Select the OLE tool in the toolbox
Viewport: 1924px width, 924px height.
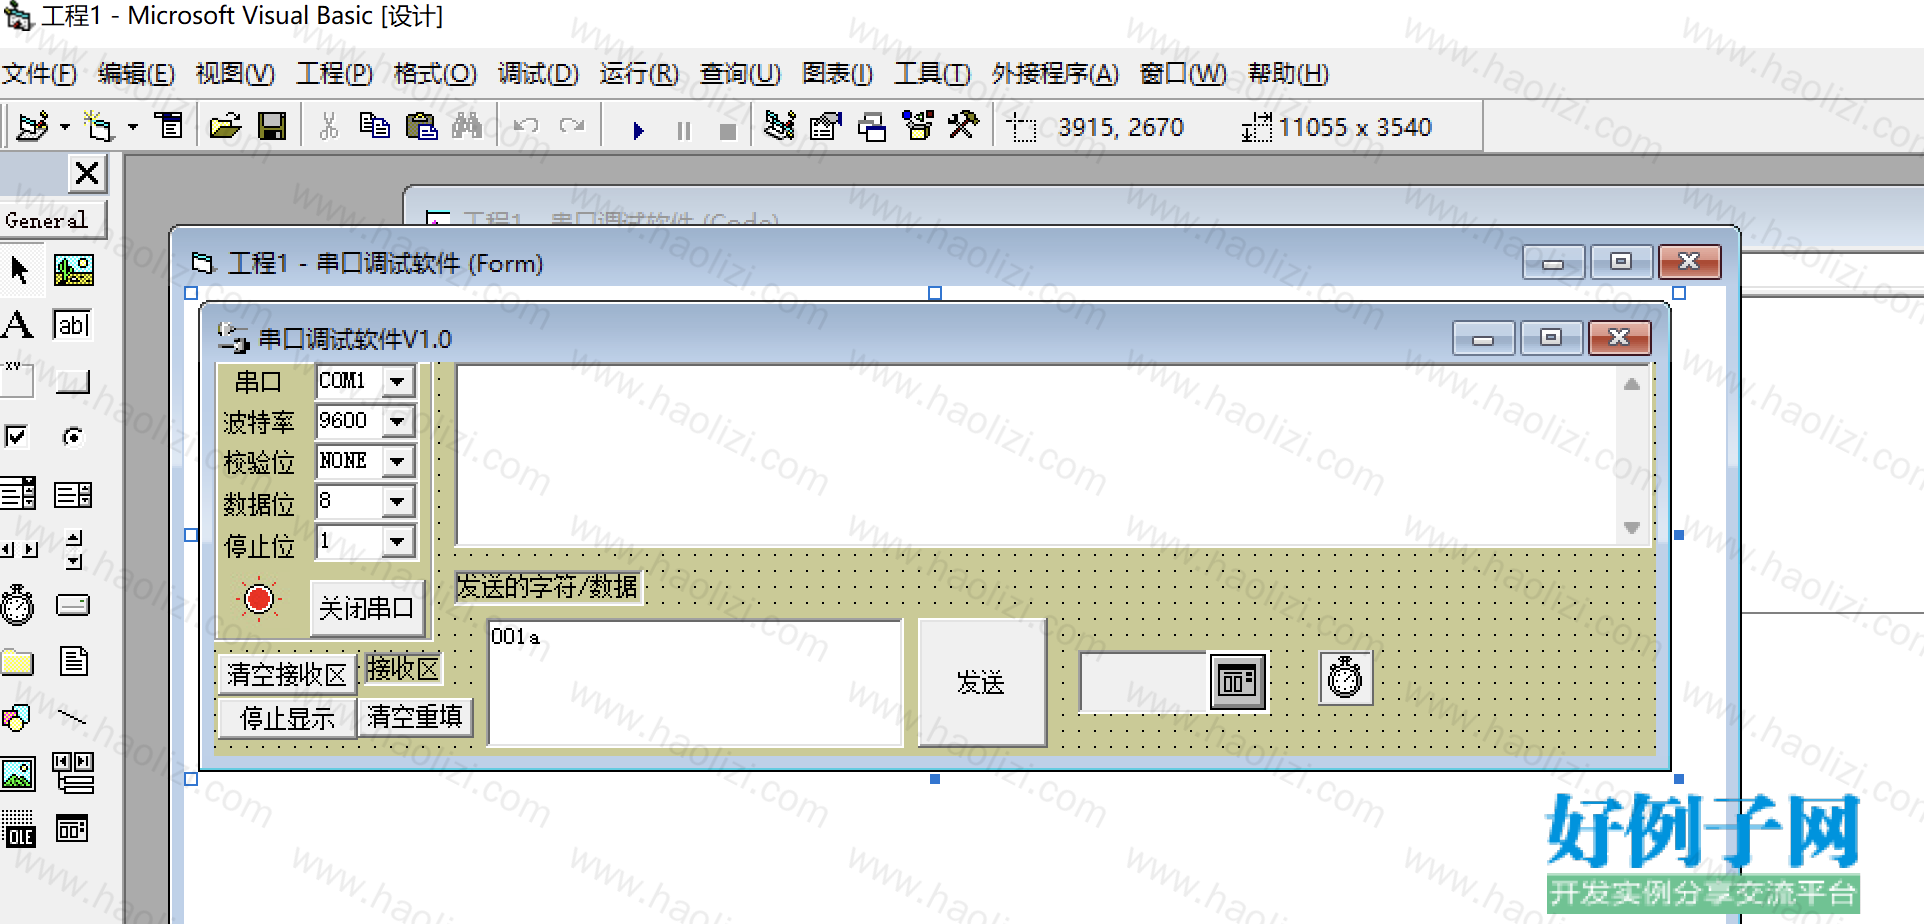(18, 829)
